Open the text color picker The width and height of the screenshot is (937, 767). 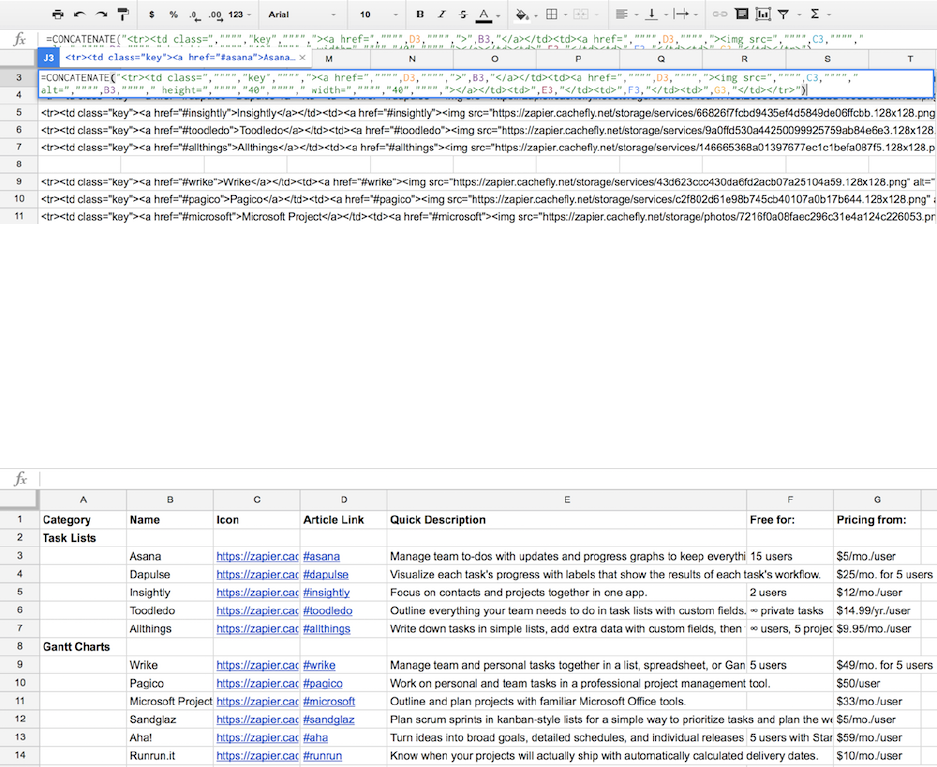point(488,15)
